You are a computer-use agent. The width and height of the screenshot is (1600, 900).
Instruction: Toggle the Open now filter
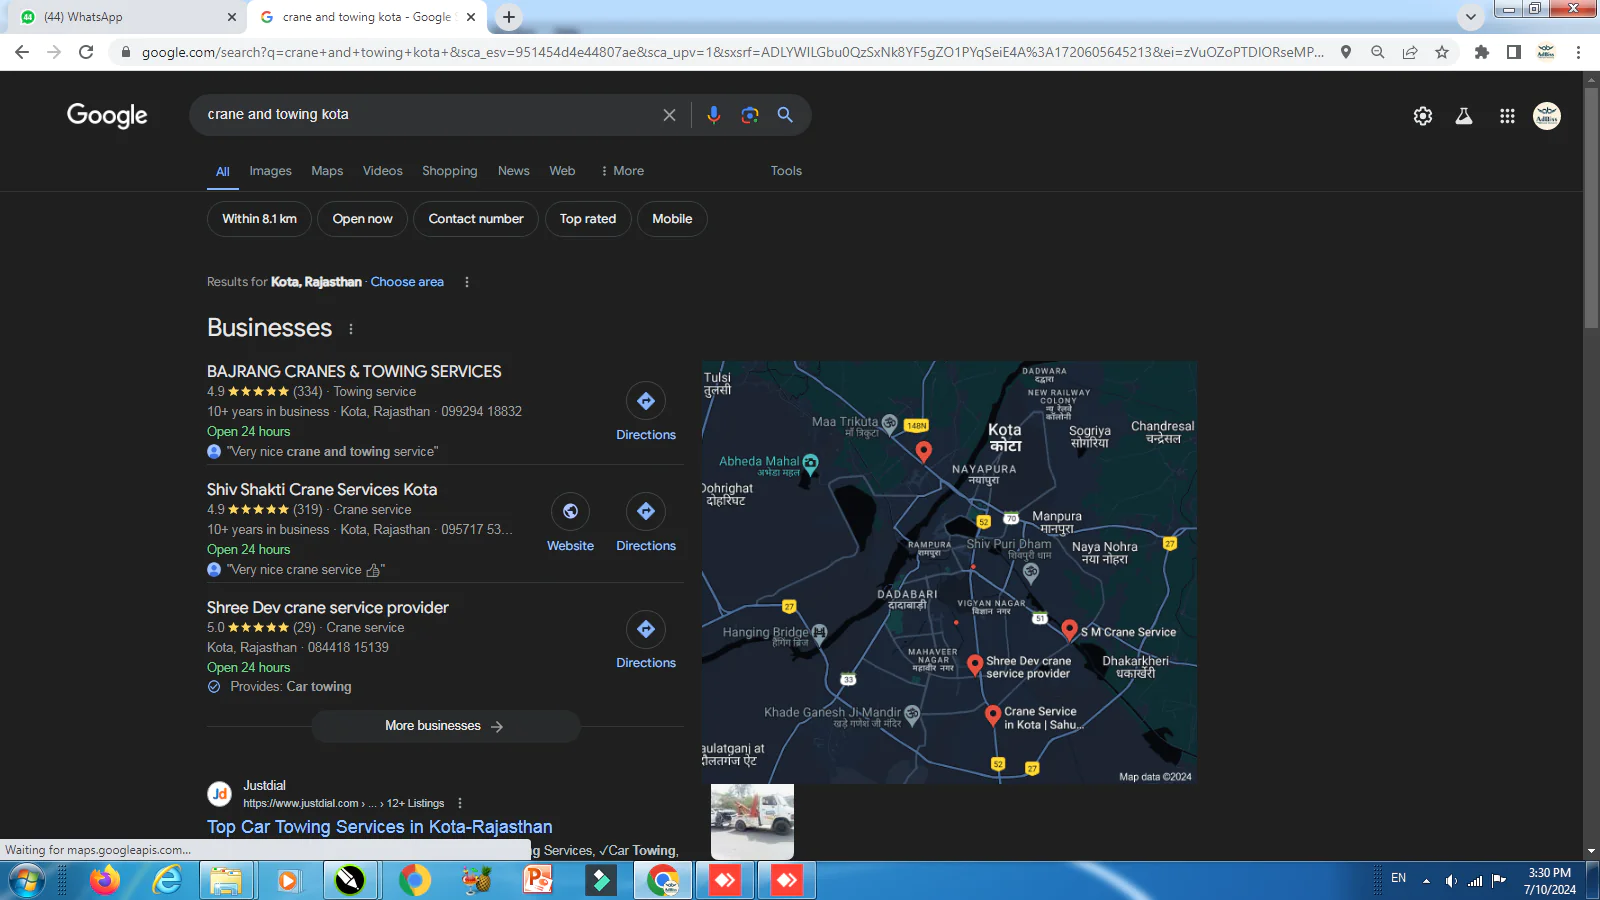tap(362, 219)
